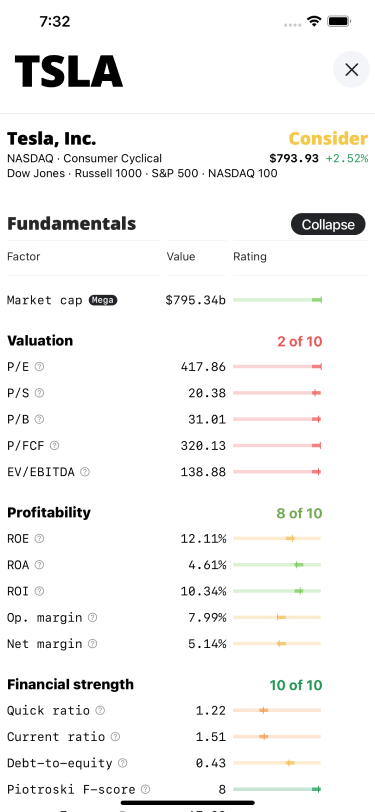Tap the help icon beside P/B

(x=39, y=419)
